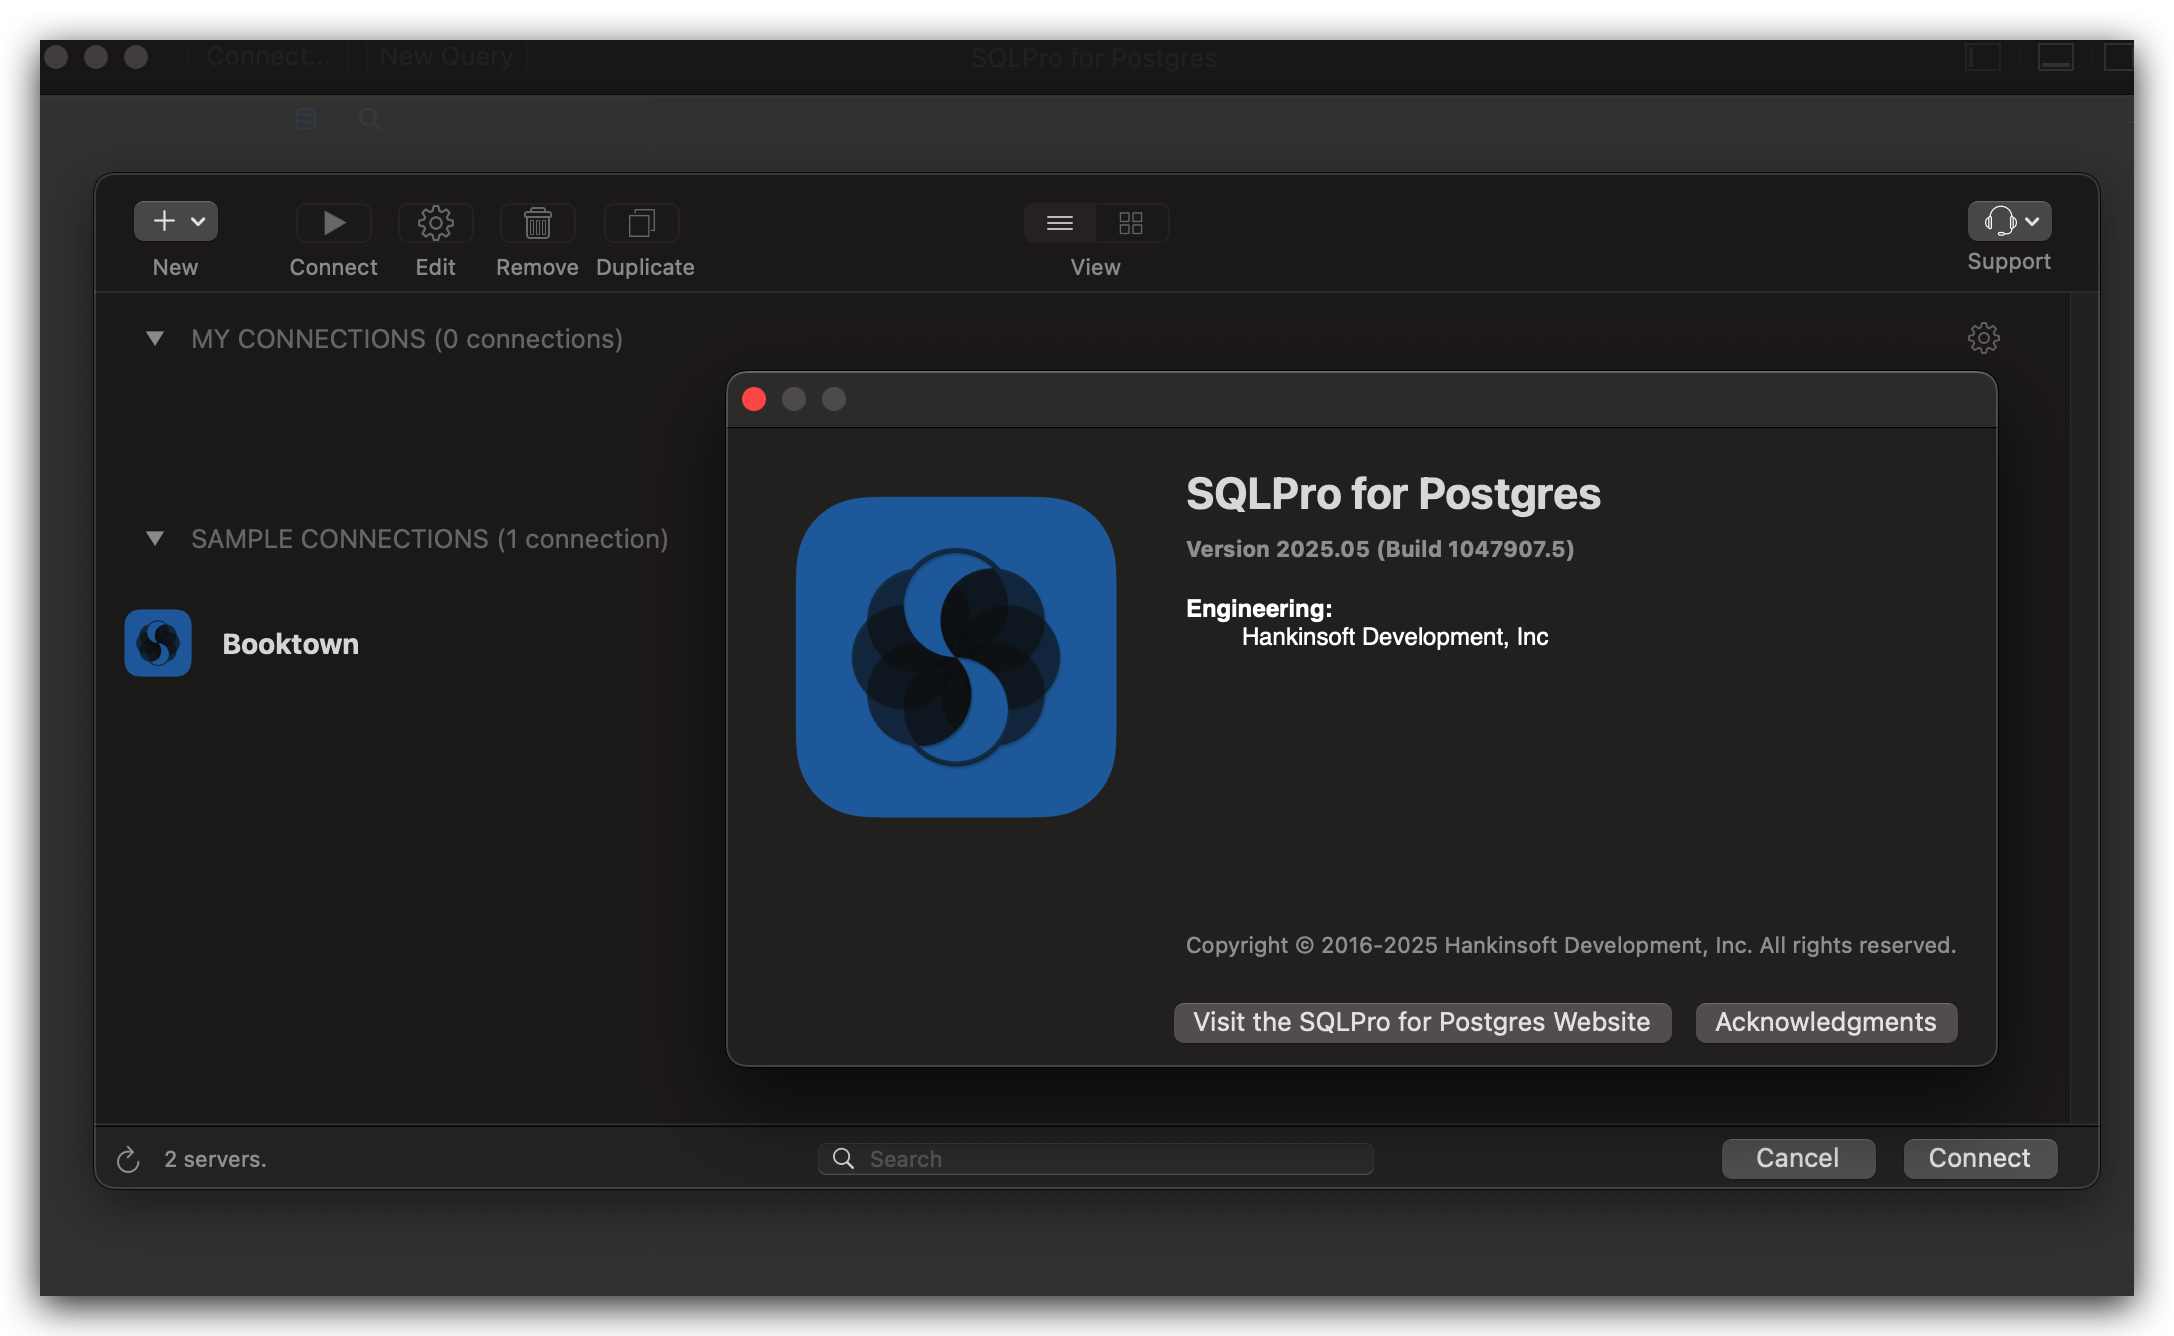Switch to list view

coord(1060,223)
